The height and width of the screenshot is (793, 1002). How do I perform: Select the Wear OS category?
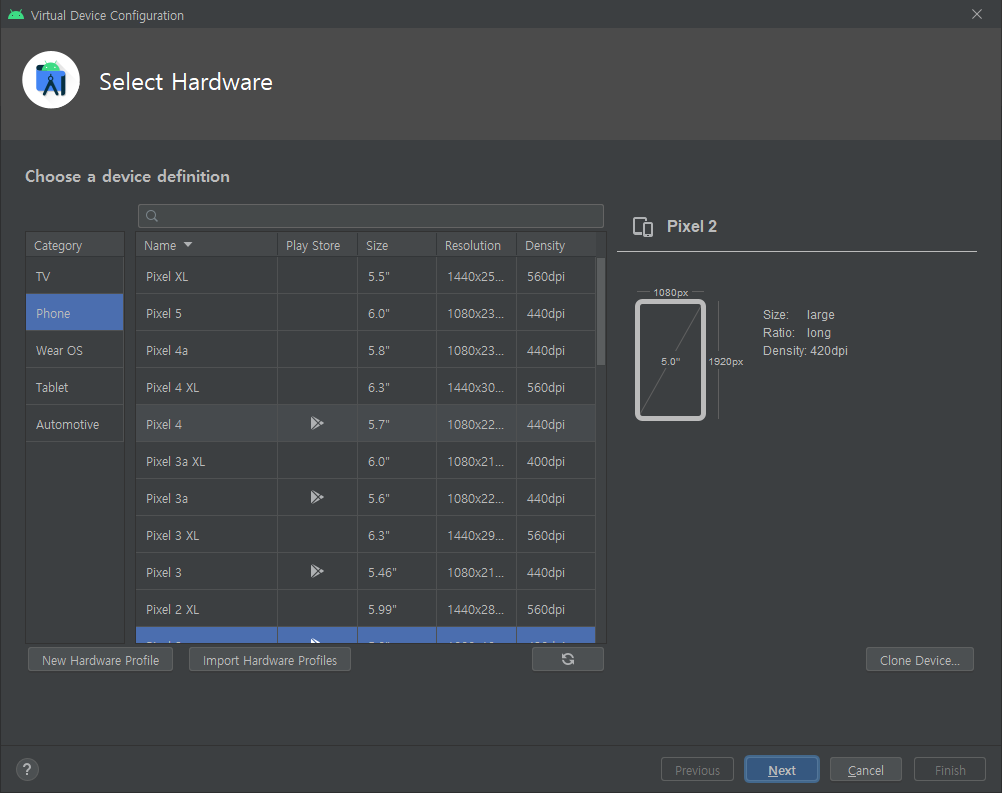[75, 350]
